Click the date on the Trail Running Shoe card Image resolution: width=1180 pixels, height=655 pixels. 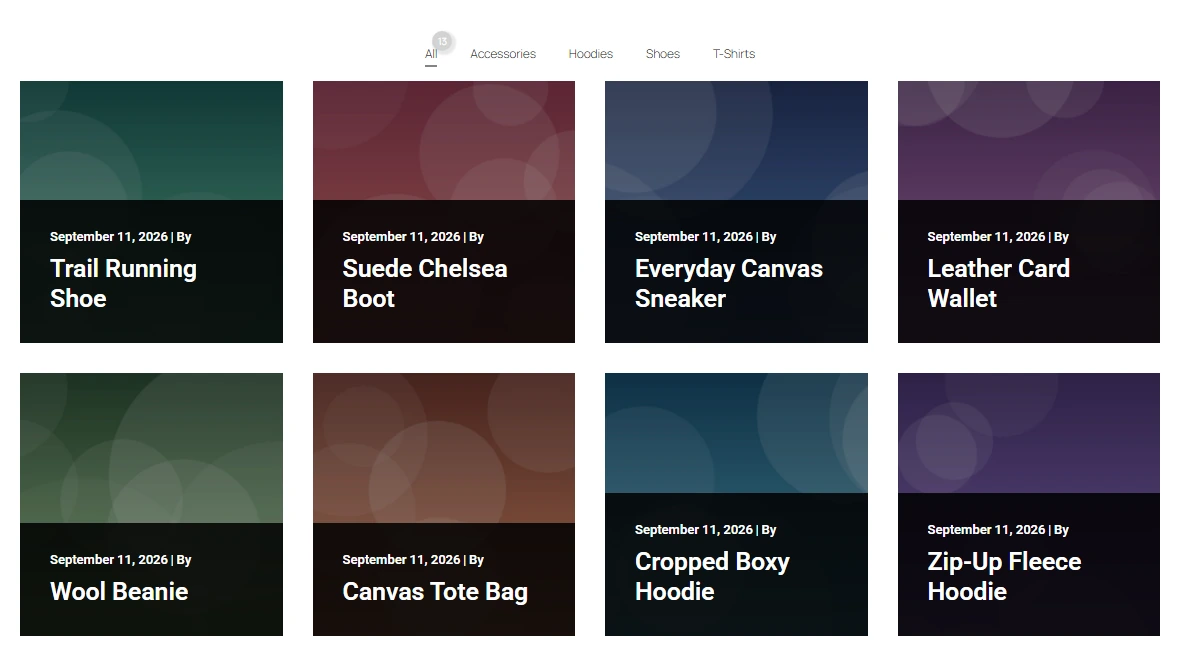click(108, 236)
